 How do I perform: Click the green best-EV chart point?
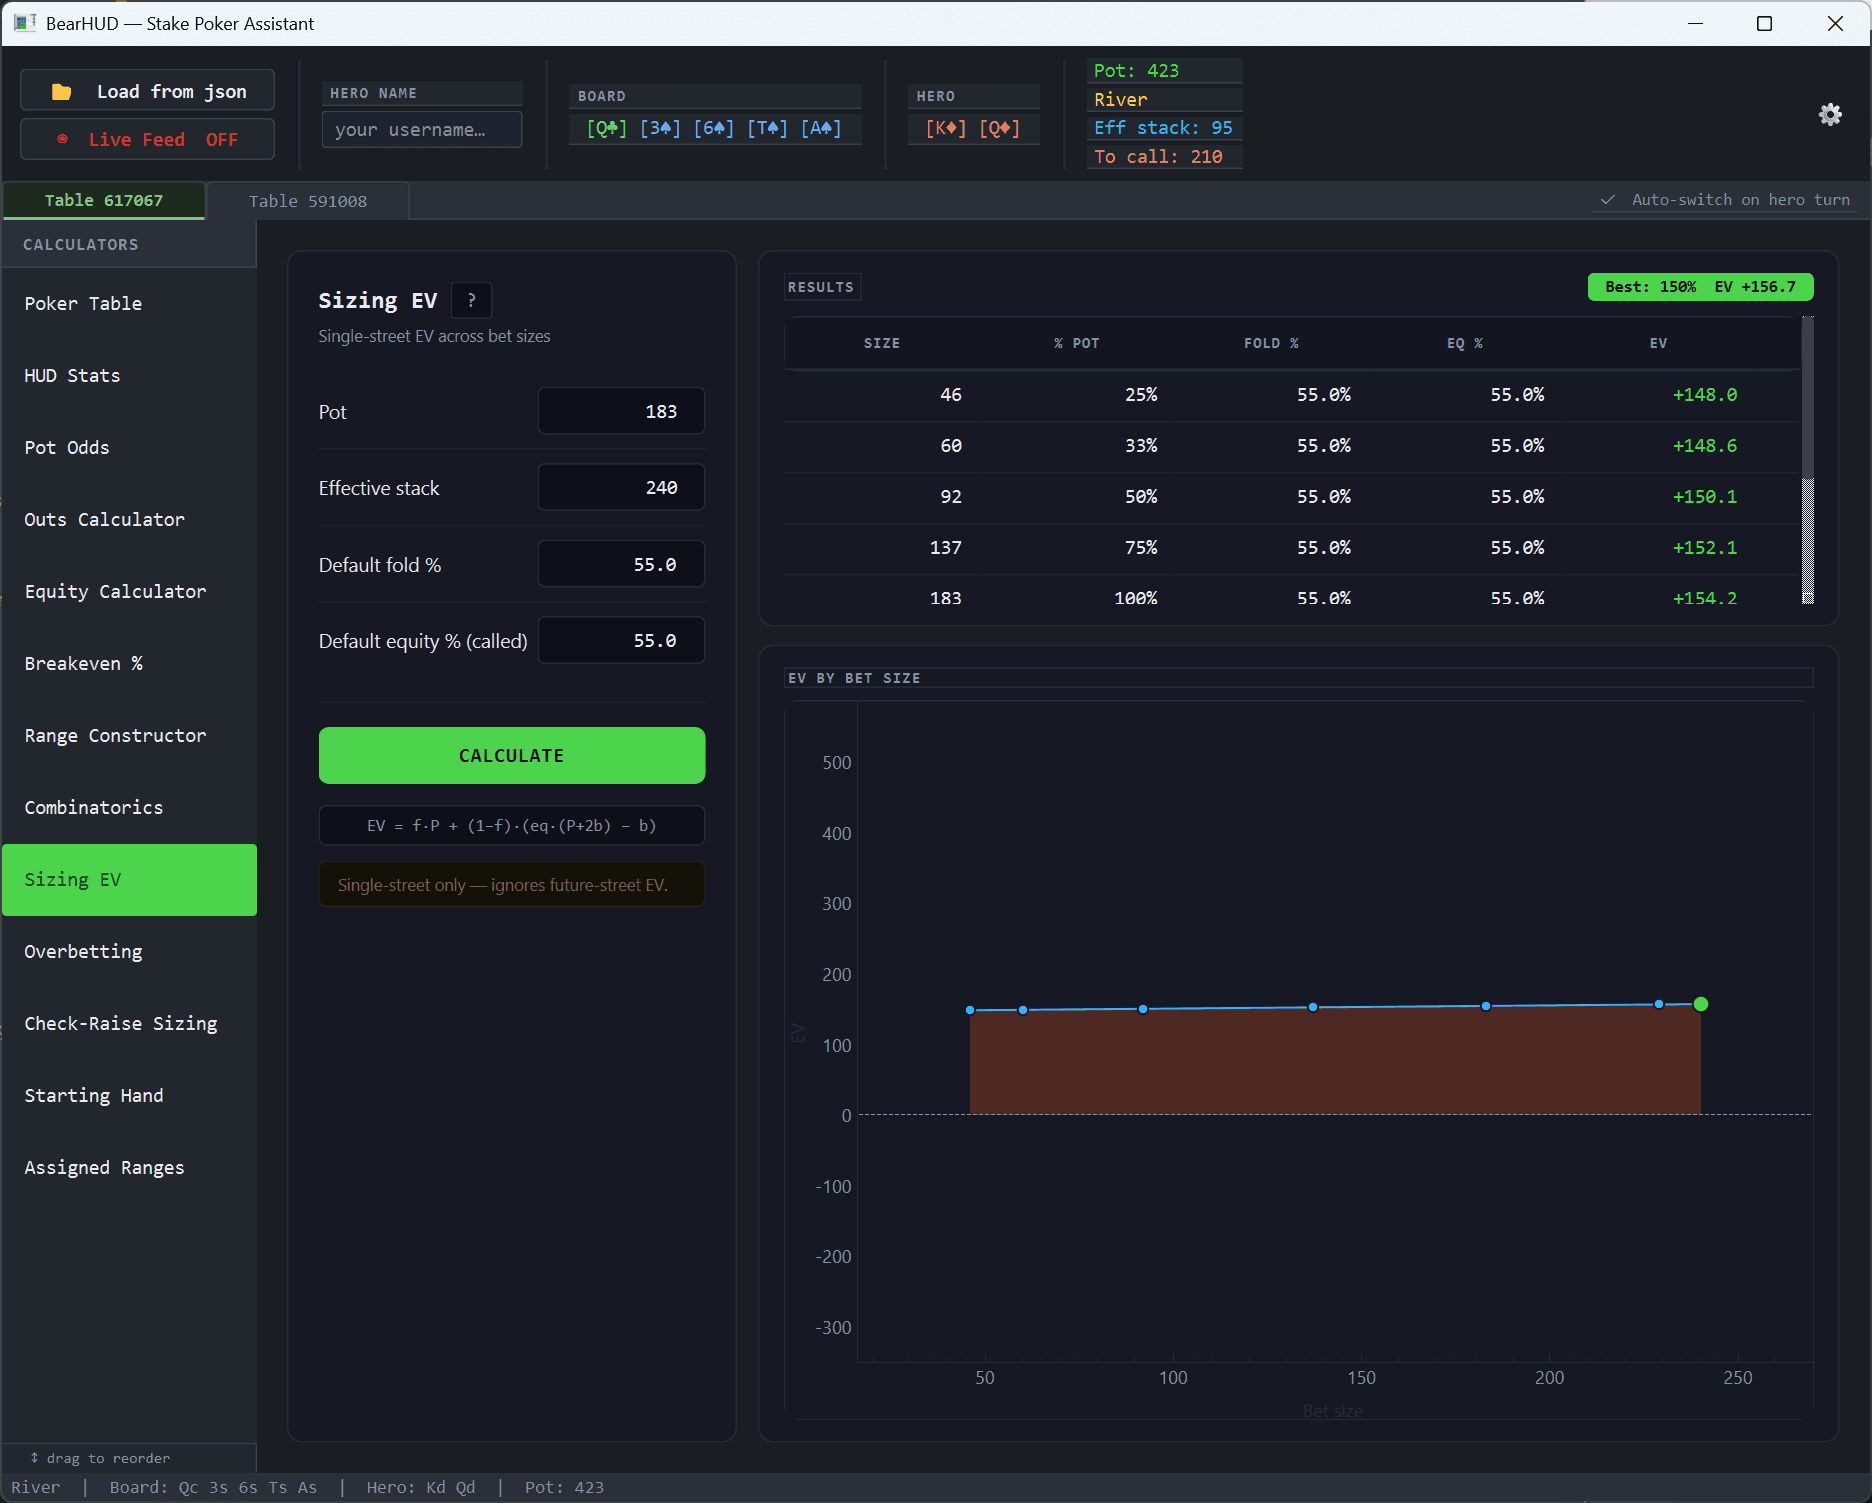pos(1700,1004)
